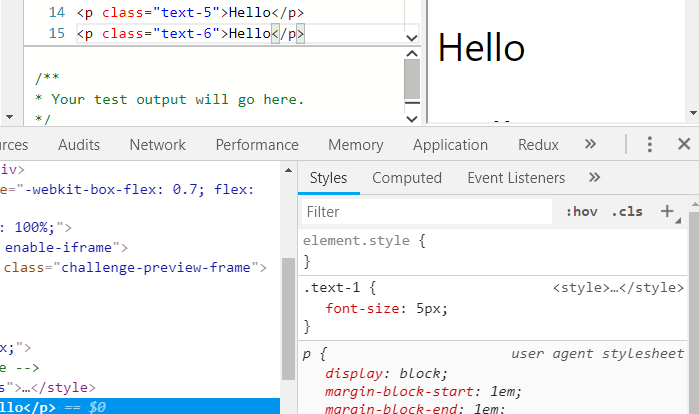Switch to the Network tab
Image resolution: width=699 pixels, height=414 pixels.
point(157,145)
